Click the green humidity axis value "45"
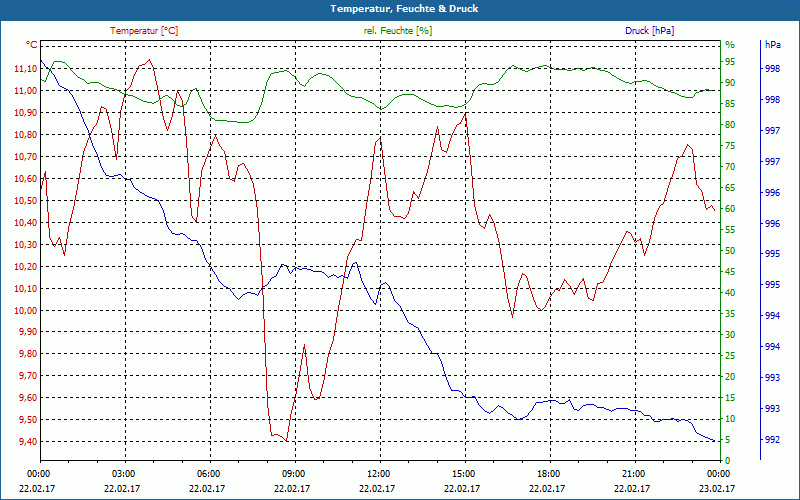This screenshot has width=800, height=500. point(730,271)
